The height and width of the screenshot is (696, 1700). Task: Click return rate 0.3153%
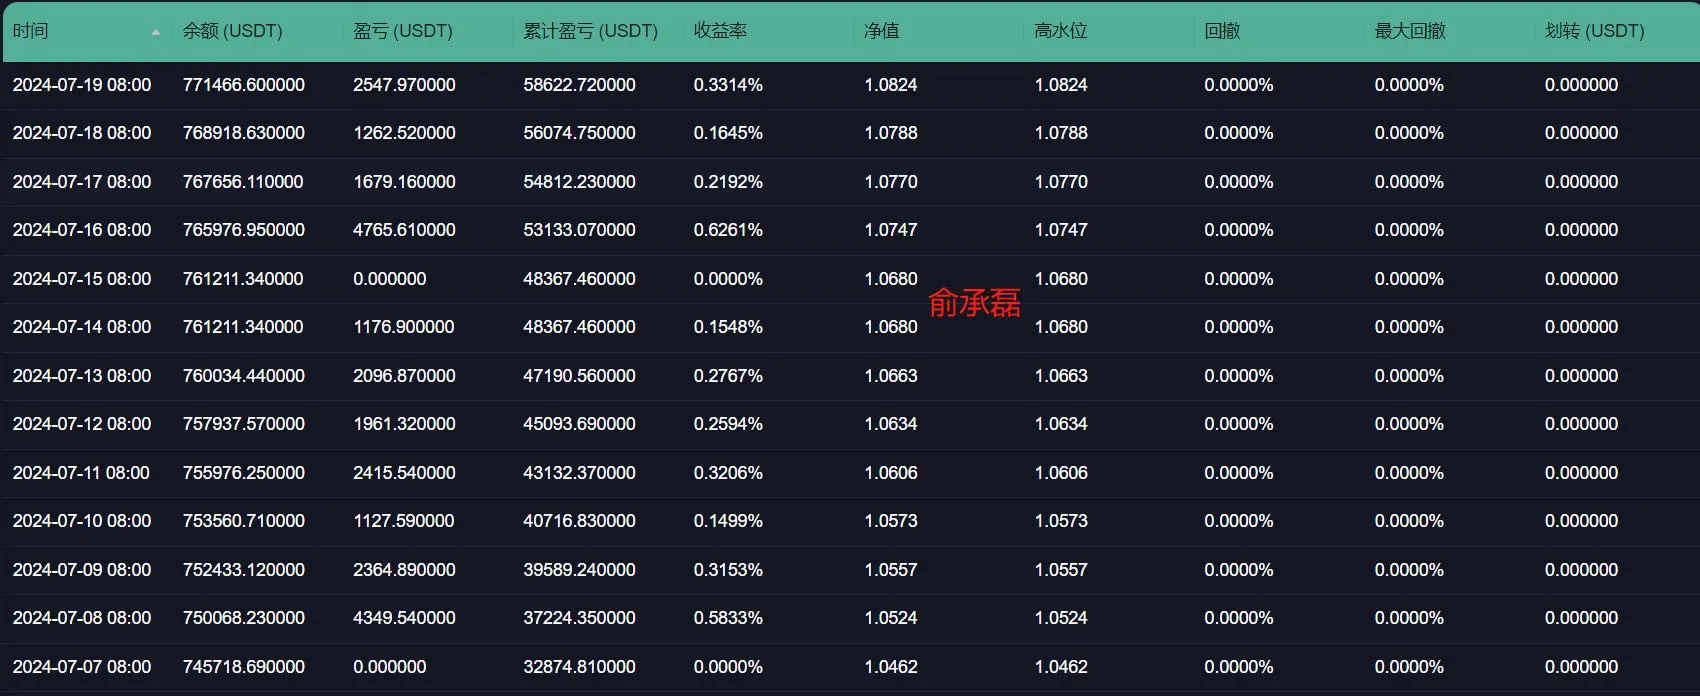coord(728,570)
